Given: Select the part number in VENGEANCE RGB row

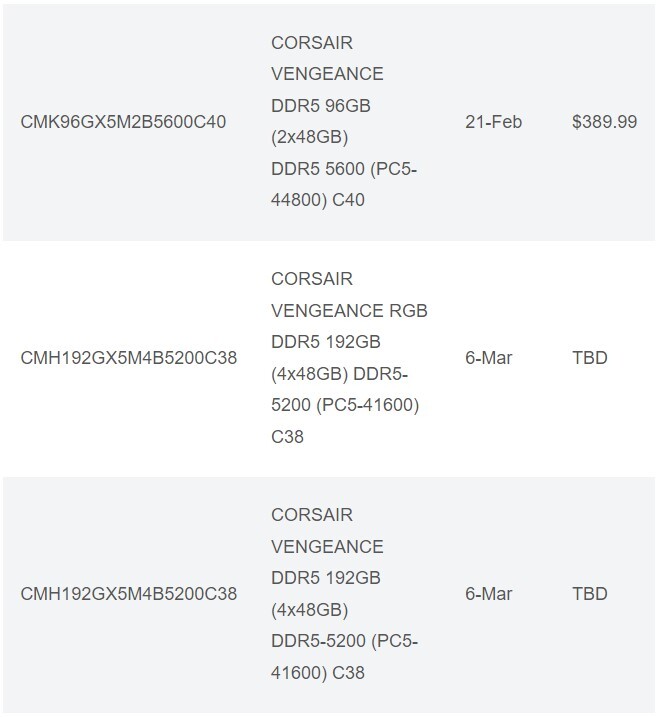Looking at the screenshot, I should pos(128,358).
